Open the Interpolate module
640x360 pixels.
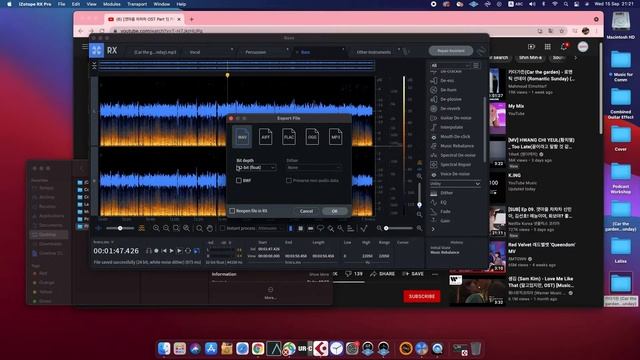coord(451,127)
